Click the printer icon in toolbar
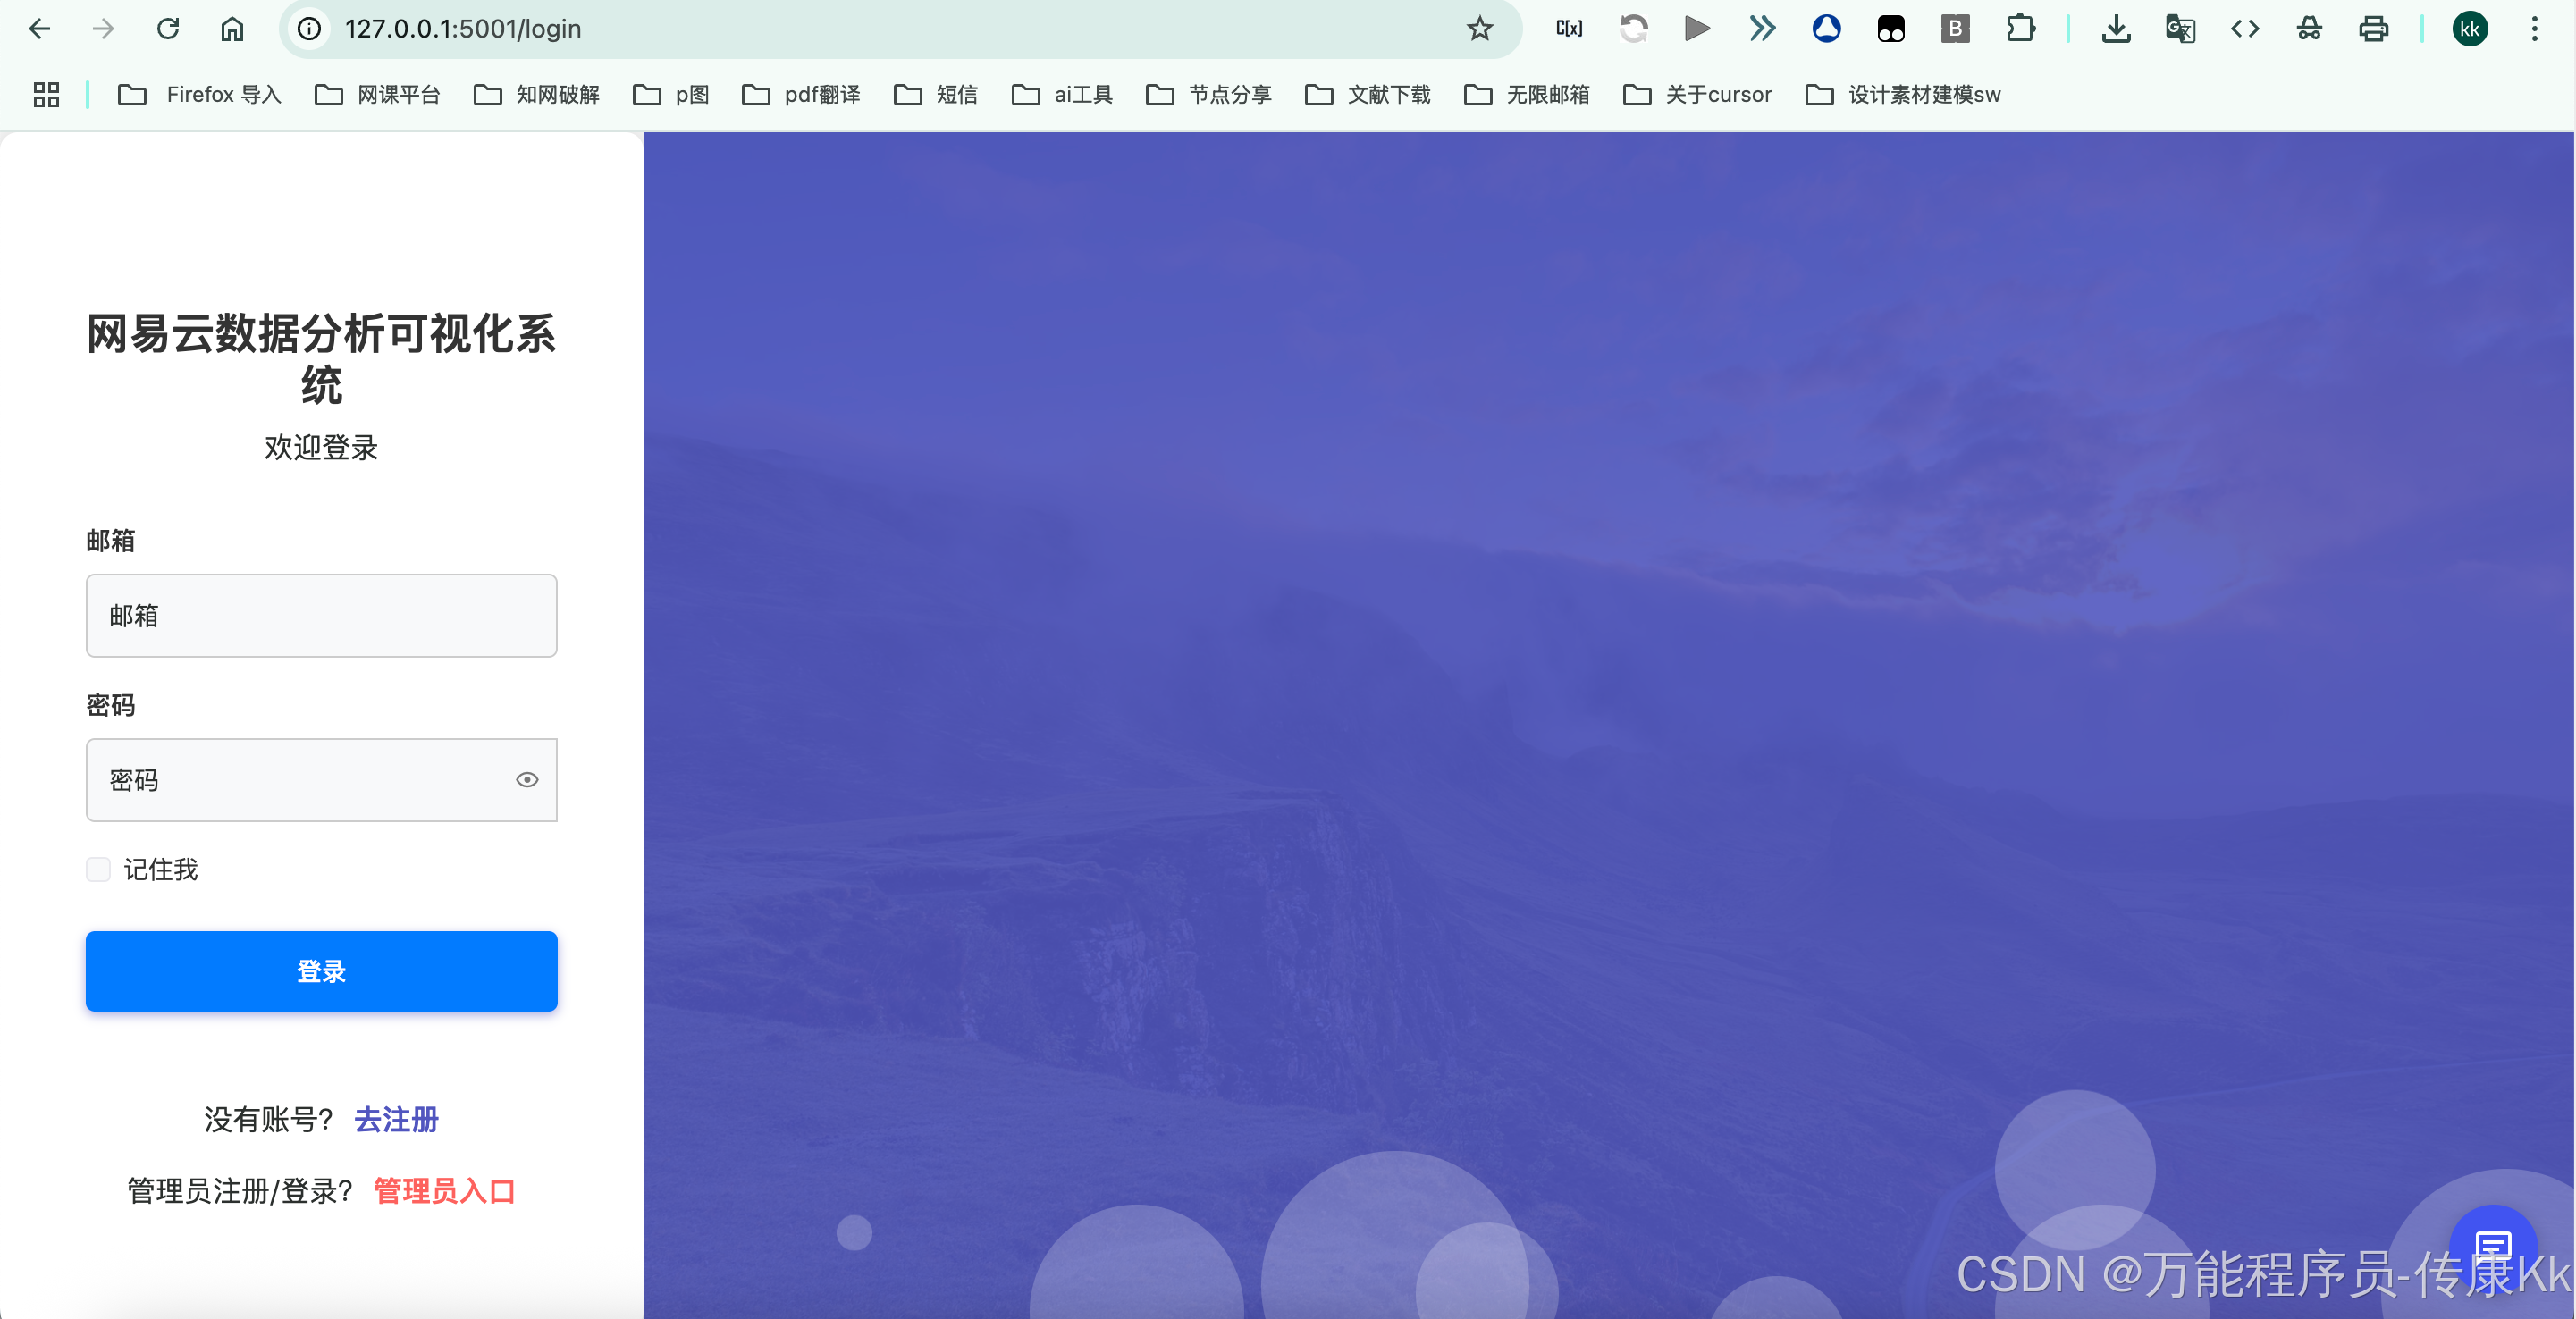Image resolution: width=2576 pixels, height=1319 pixels. click(x=2373, y=29)
